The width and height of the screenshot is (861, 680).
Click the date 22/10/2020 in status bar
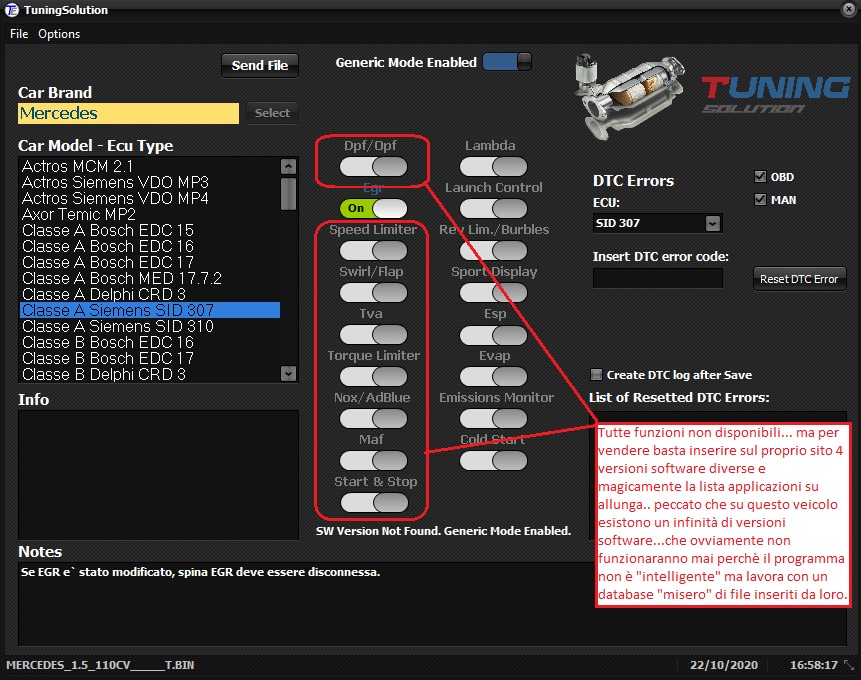pos(724,665)
